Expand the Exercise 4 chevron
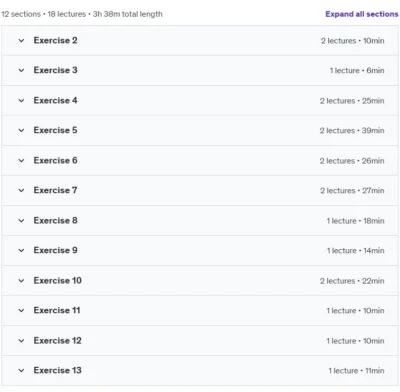400x392 pixels. 21,100
